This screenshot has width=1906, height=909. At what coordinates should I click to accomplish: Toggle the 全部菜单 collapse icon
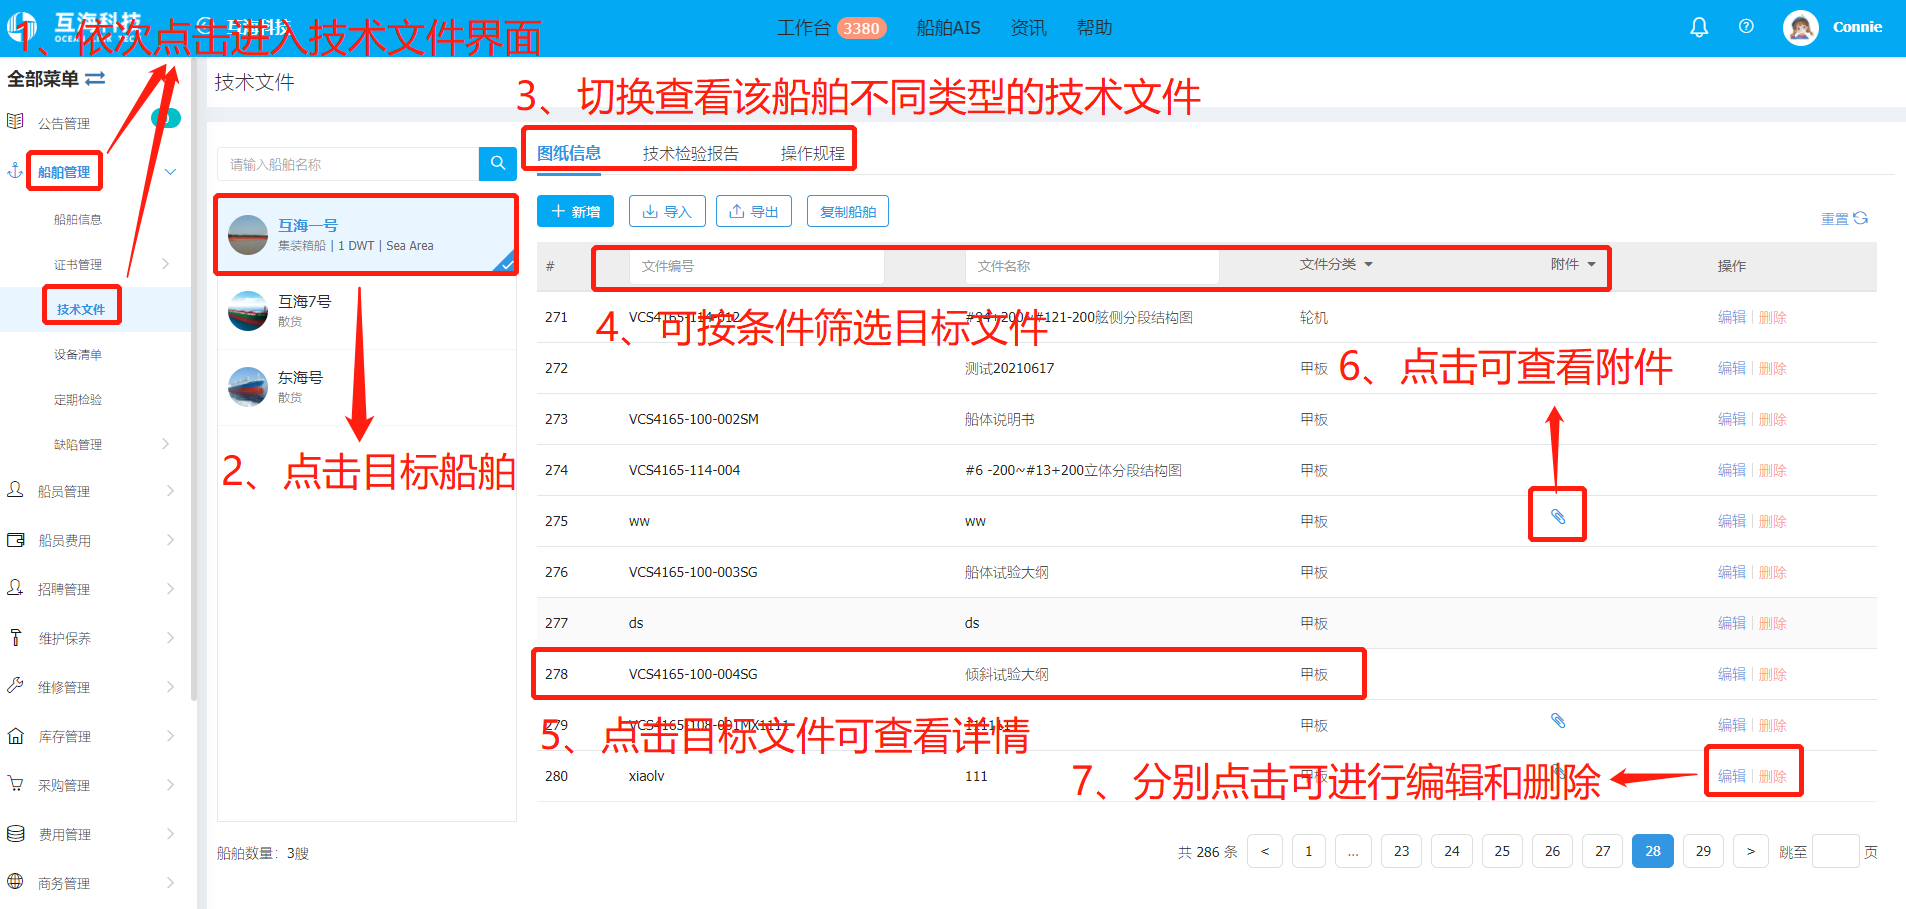tap(95, 78)
